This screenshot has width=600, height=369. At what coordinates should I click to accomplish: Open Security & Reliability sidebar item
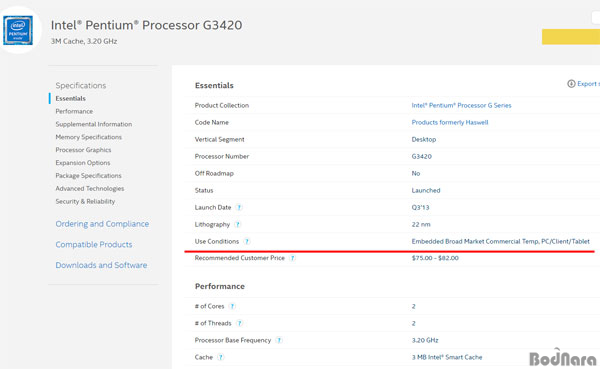(x=85, y=201)
